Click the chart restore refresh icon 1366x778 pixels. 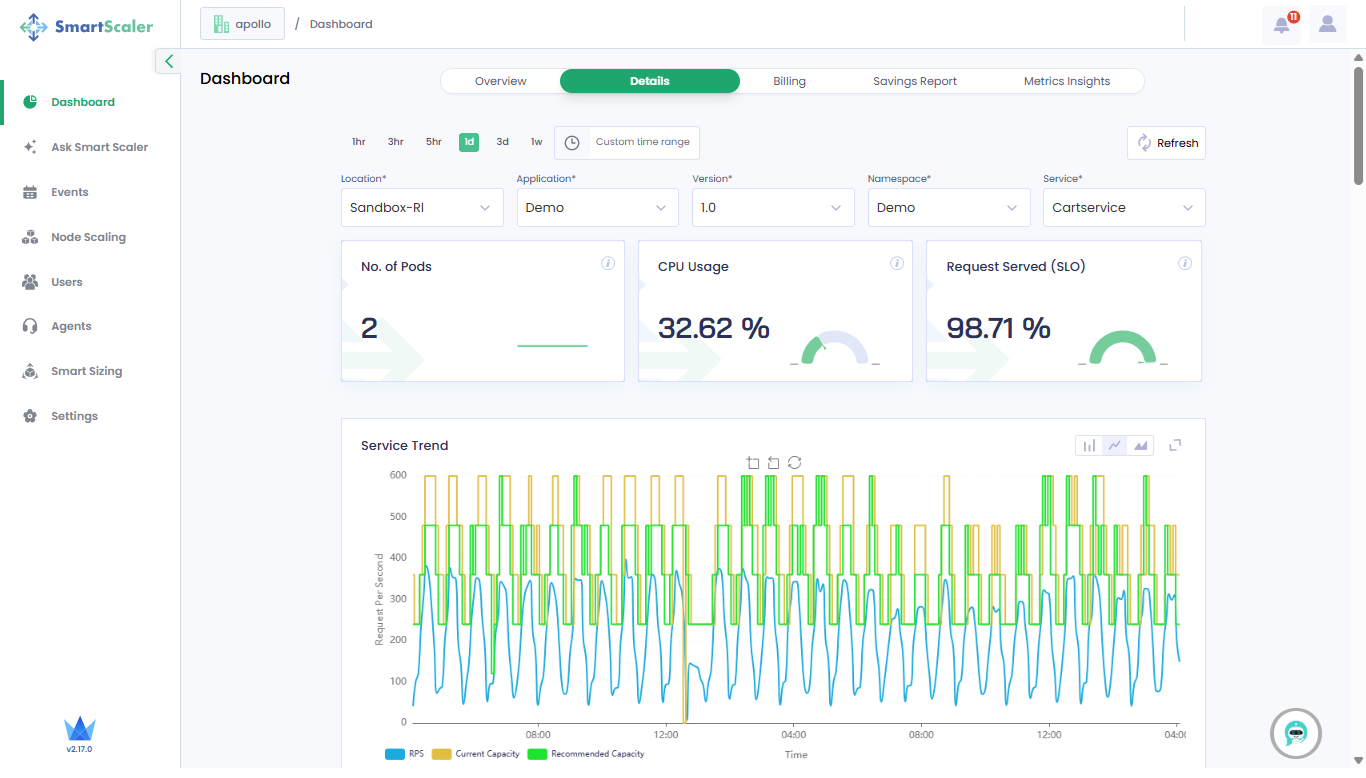pyautogui.click(x=794, y=462)
